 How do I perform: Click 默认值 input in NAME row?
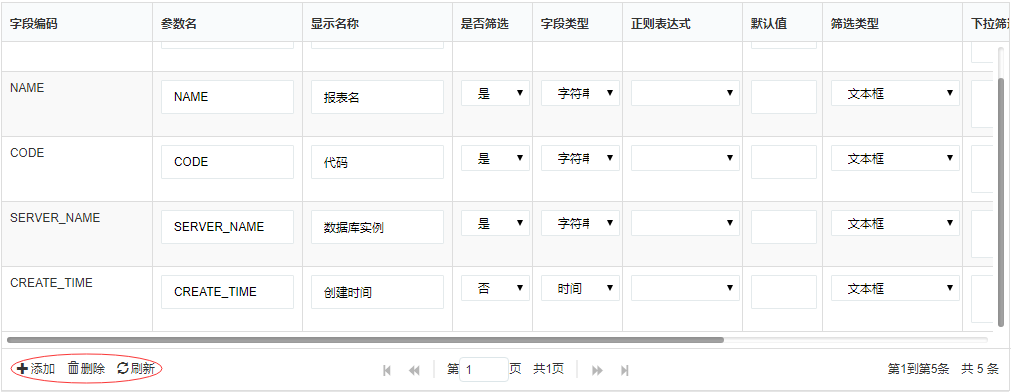click(x=784, y=97)
